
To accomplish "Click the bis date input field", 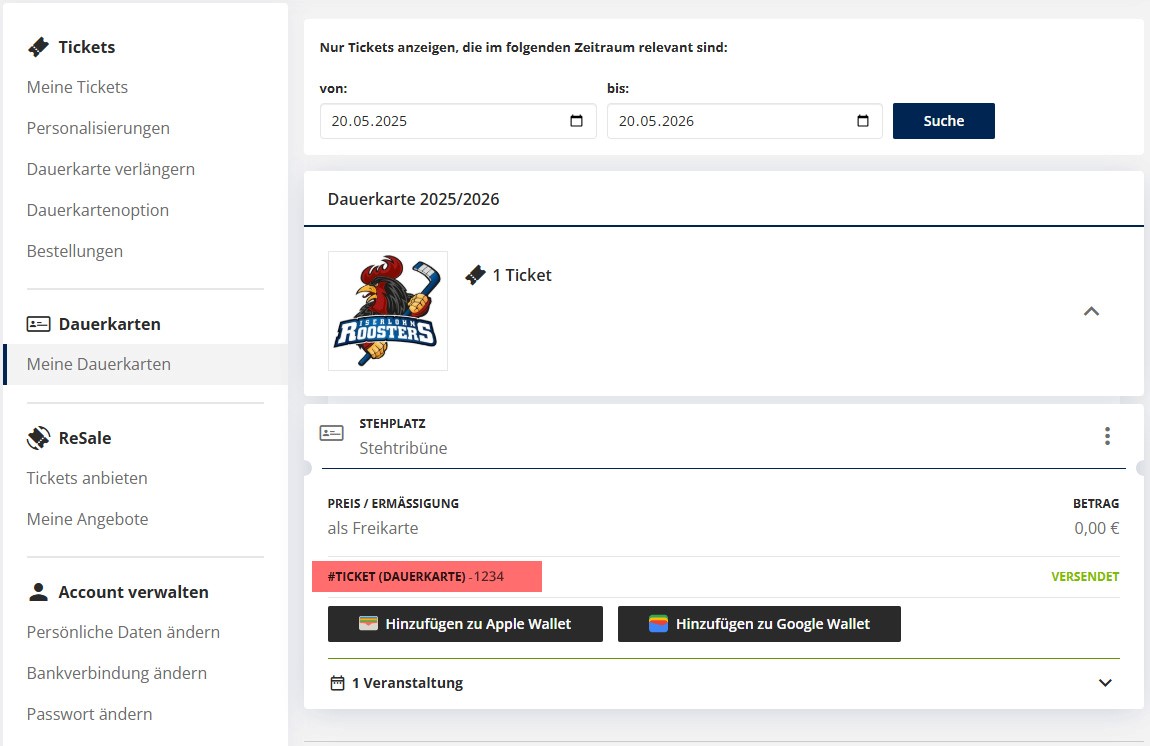I will point(744,121).
